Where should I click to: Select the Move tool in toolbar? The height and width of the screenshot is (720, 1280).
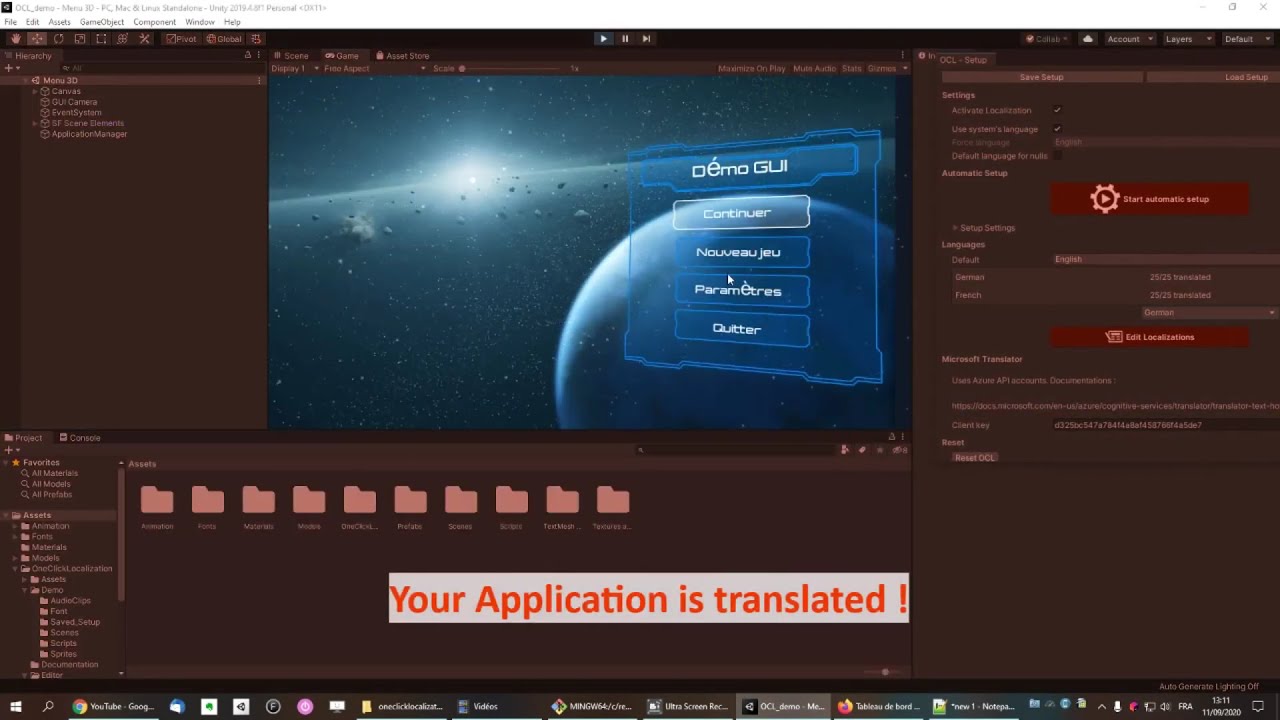pyautogui.click(x=37, y=39)
